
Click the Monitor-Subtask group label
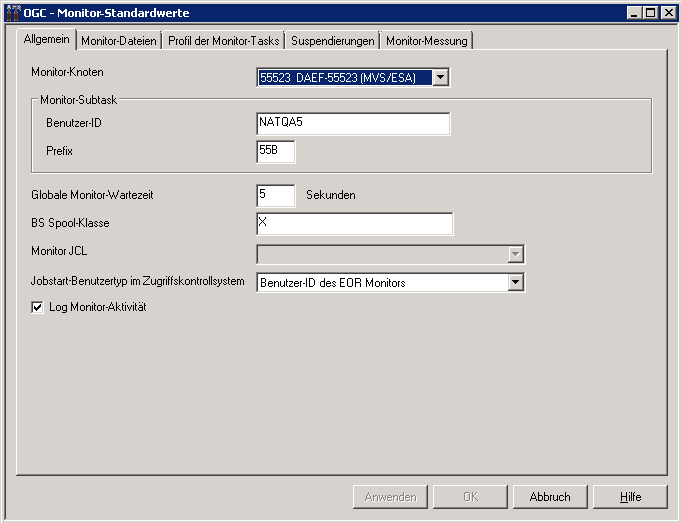[79, 100]
